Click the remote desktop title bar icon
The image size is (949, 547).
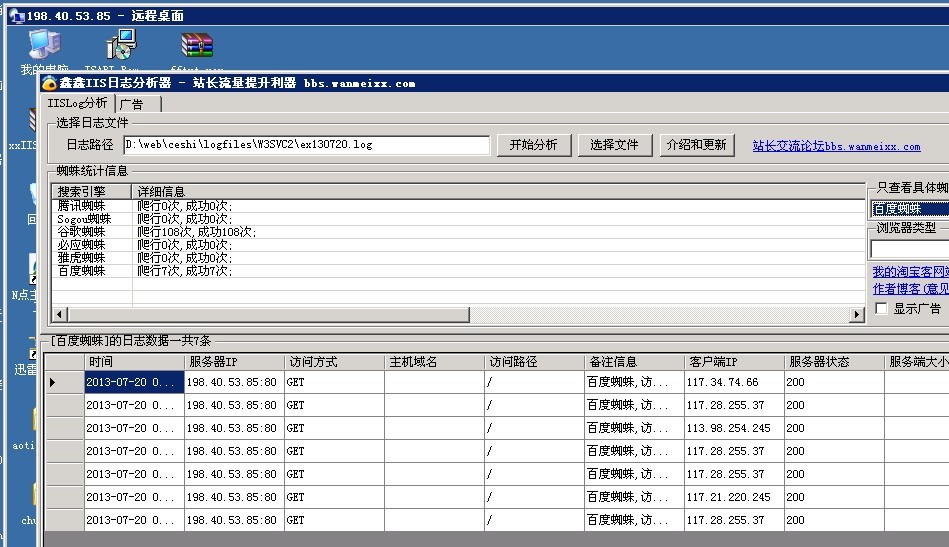pos(17,16)
